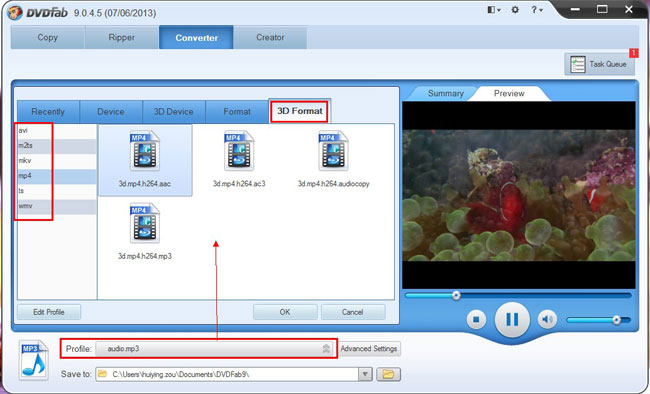Screen dimensions: 650x394
Task: Select wmv in the format list
Action: click(57, 206)
